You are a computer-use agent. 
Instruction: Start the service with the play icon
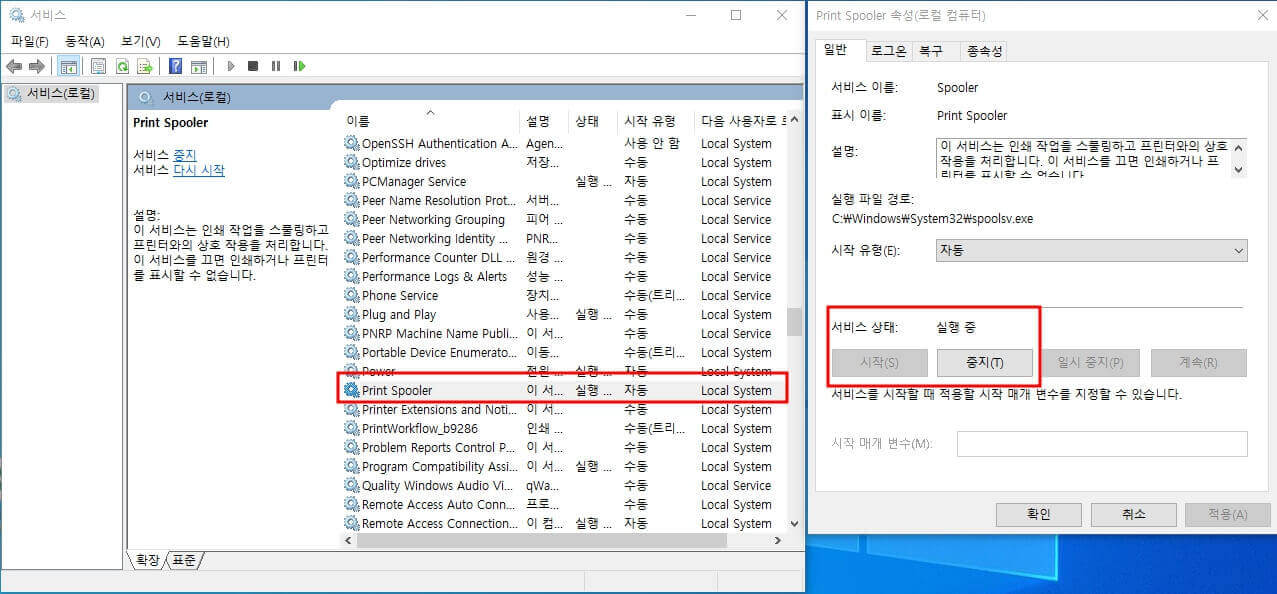point(231,66)
